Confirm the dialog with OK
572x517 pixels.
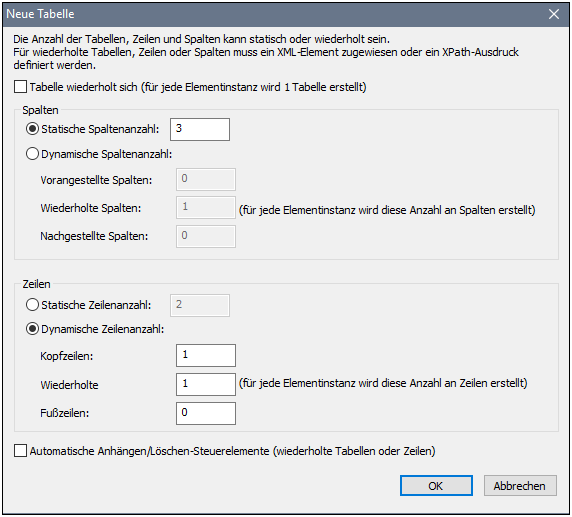[436, 486]
